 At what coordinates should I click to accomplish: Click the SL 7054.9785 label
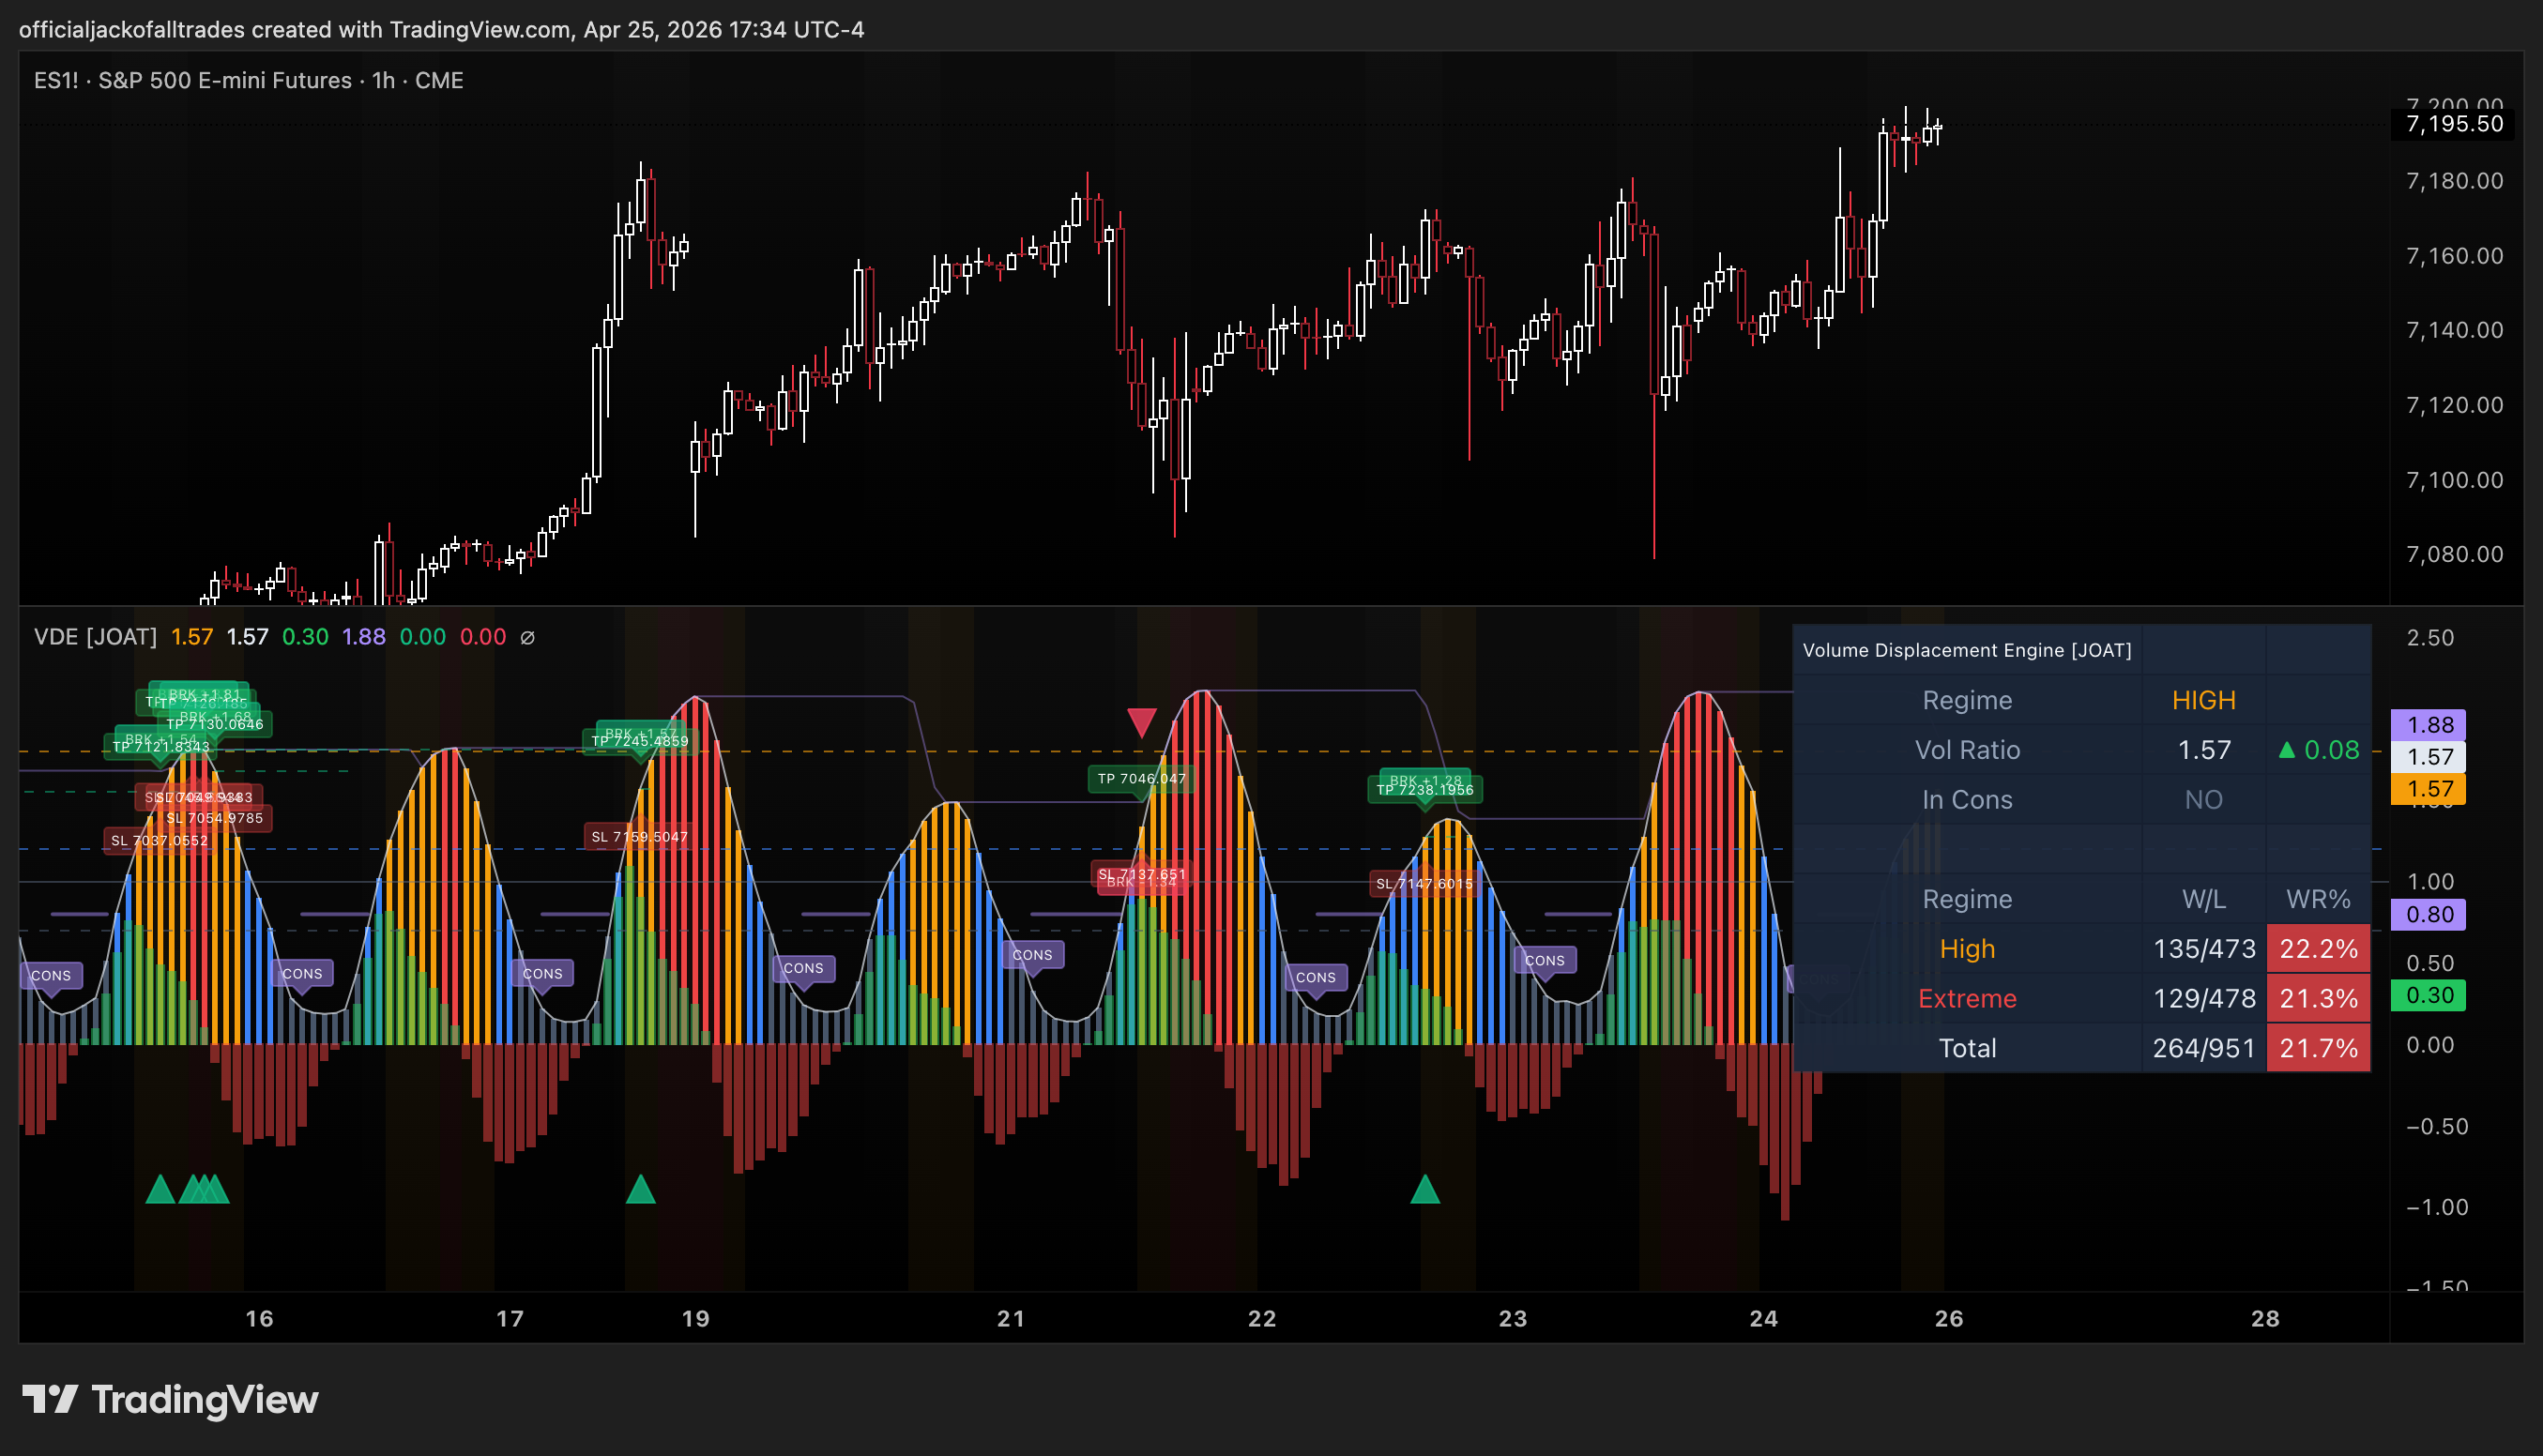215,818
